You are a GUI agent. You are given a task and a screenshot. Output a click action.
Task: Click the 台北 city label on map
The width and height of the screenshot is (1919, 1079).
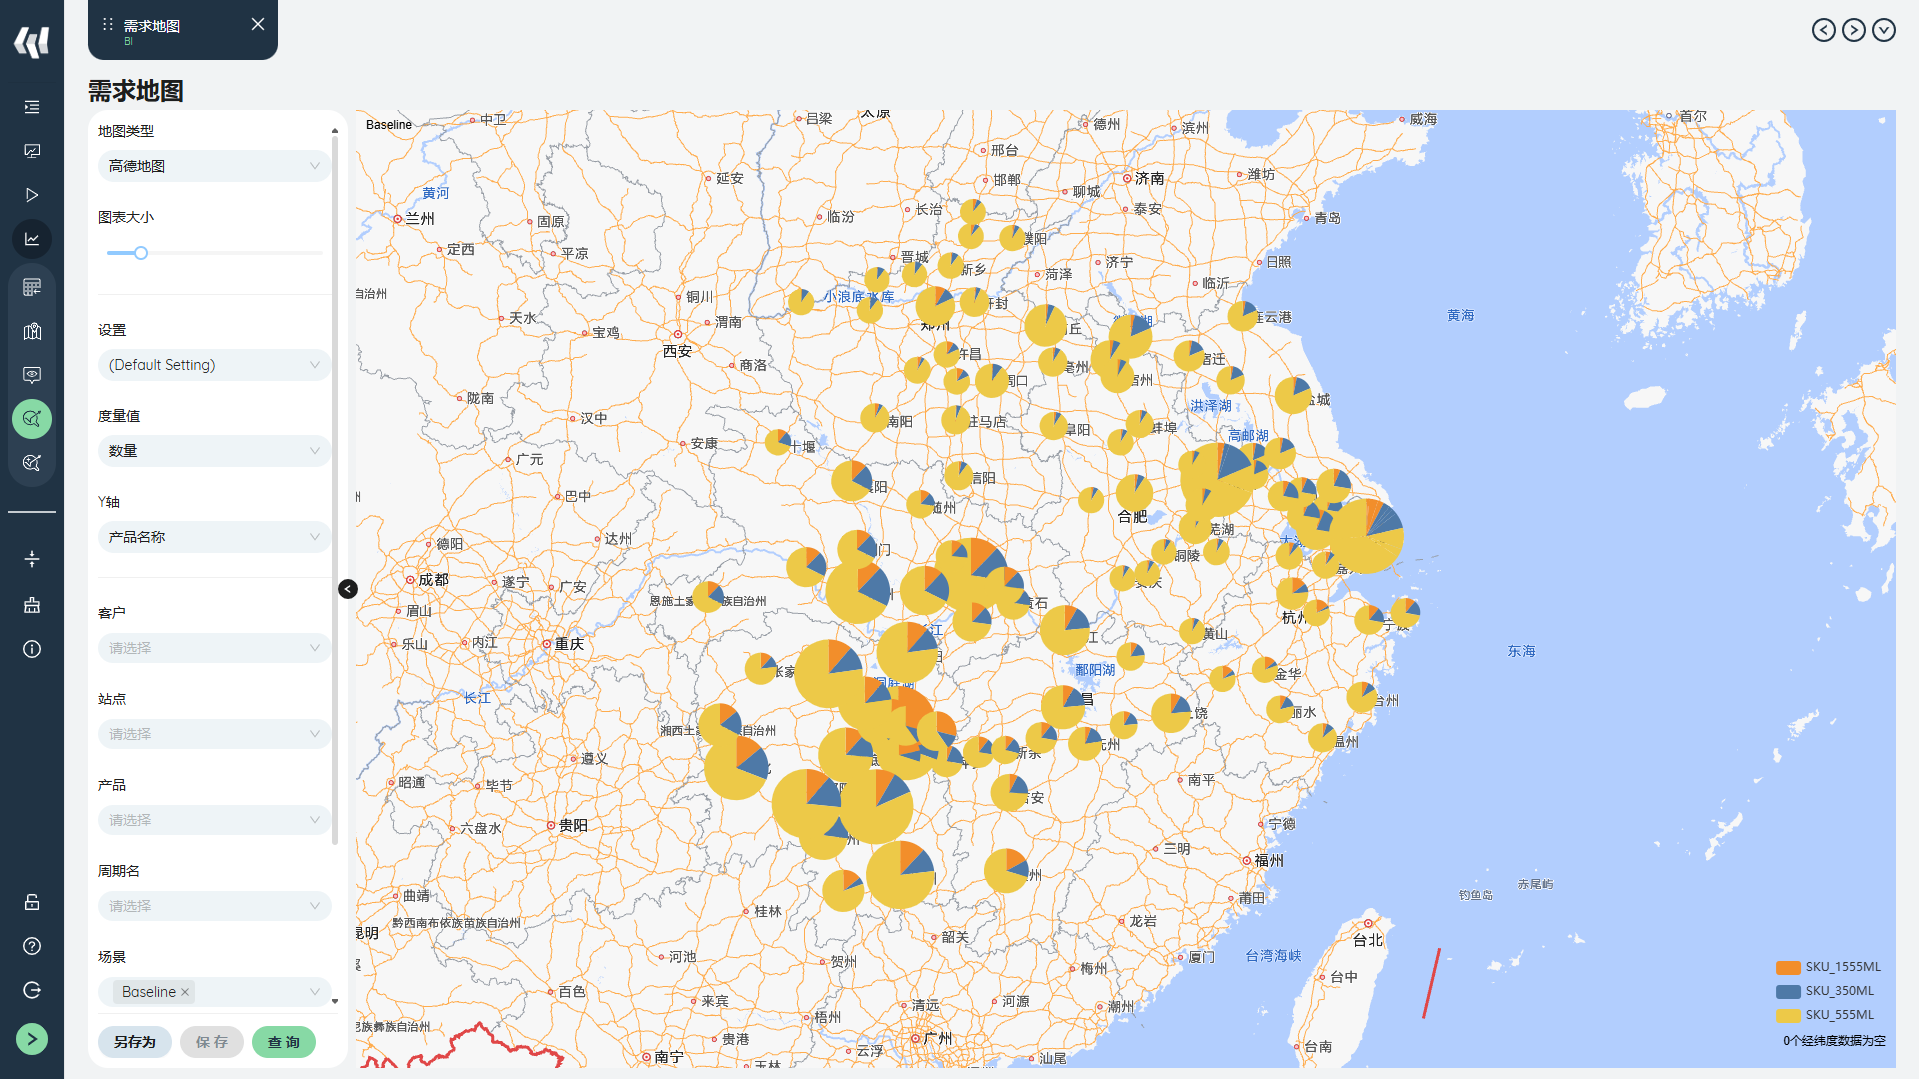pyautogui.click(x=1368, y=940)
